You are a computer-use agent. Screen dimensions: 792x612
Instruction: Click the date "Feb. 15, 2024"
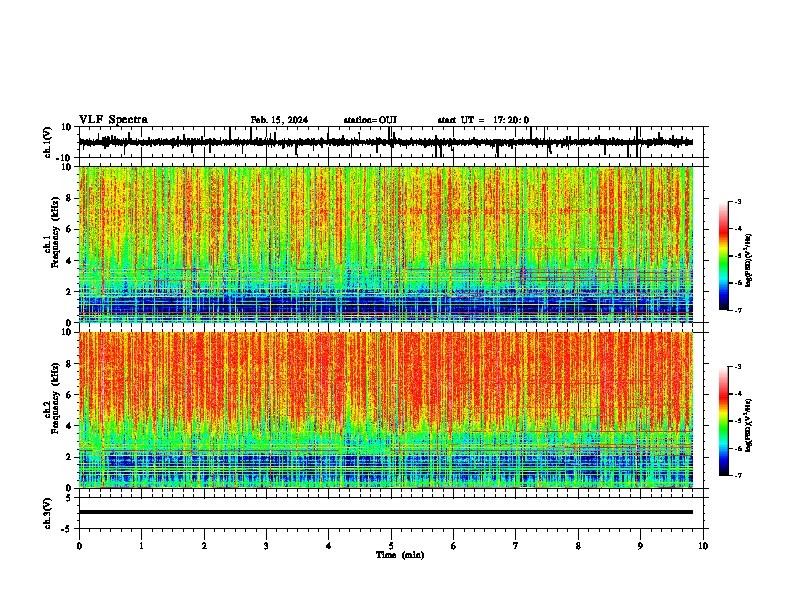tap(279, 120)
